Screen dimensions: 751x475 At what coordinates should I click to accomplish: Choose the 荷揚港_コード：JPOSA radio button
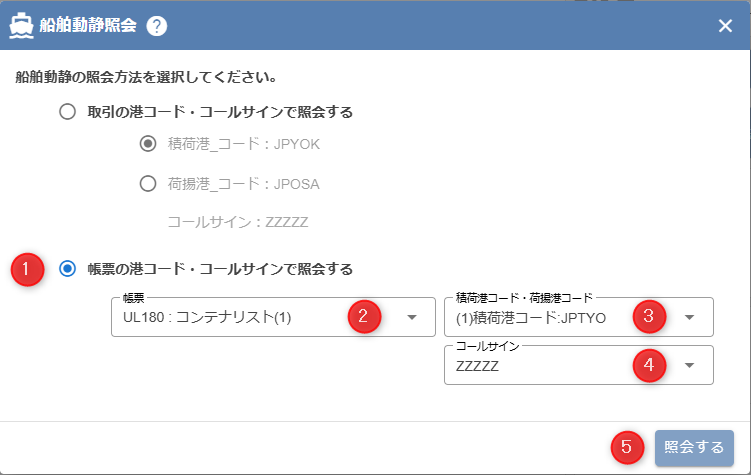148,183
